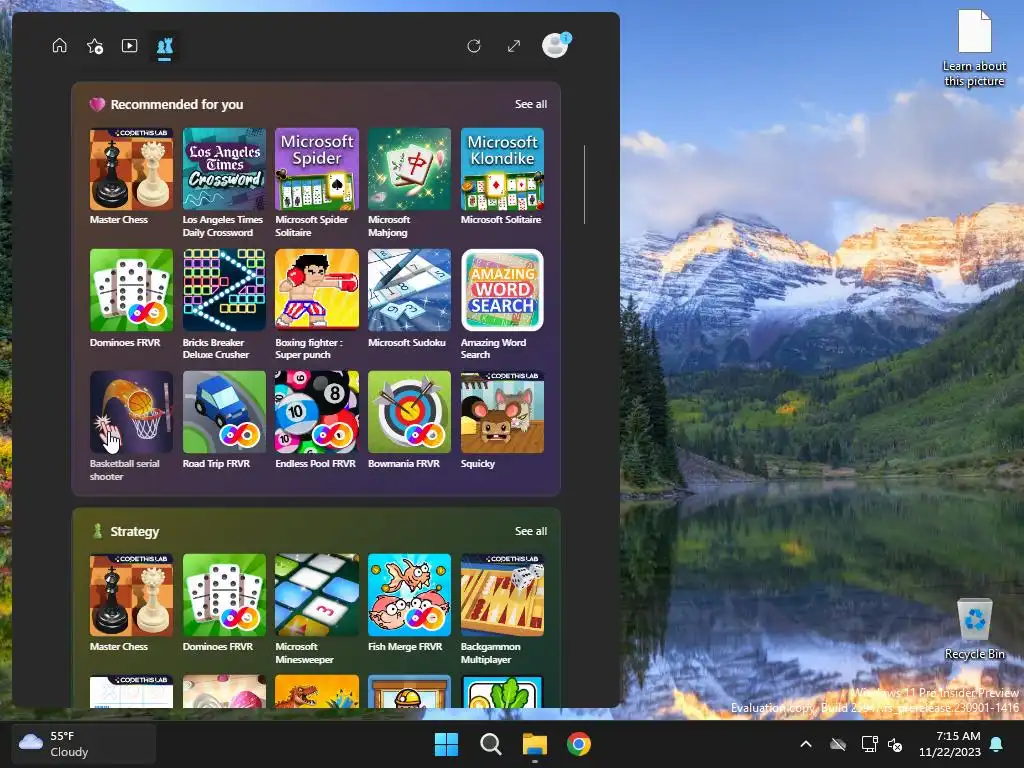This screenshot has height=768, width=1024.
Task: Select the Recycle Bin desktop icon
Action: pyautogui.click(x=974, y=629)
